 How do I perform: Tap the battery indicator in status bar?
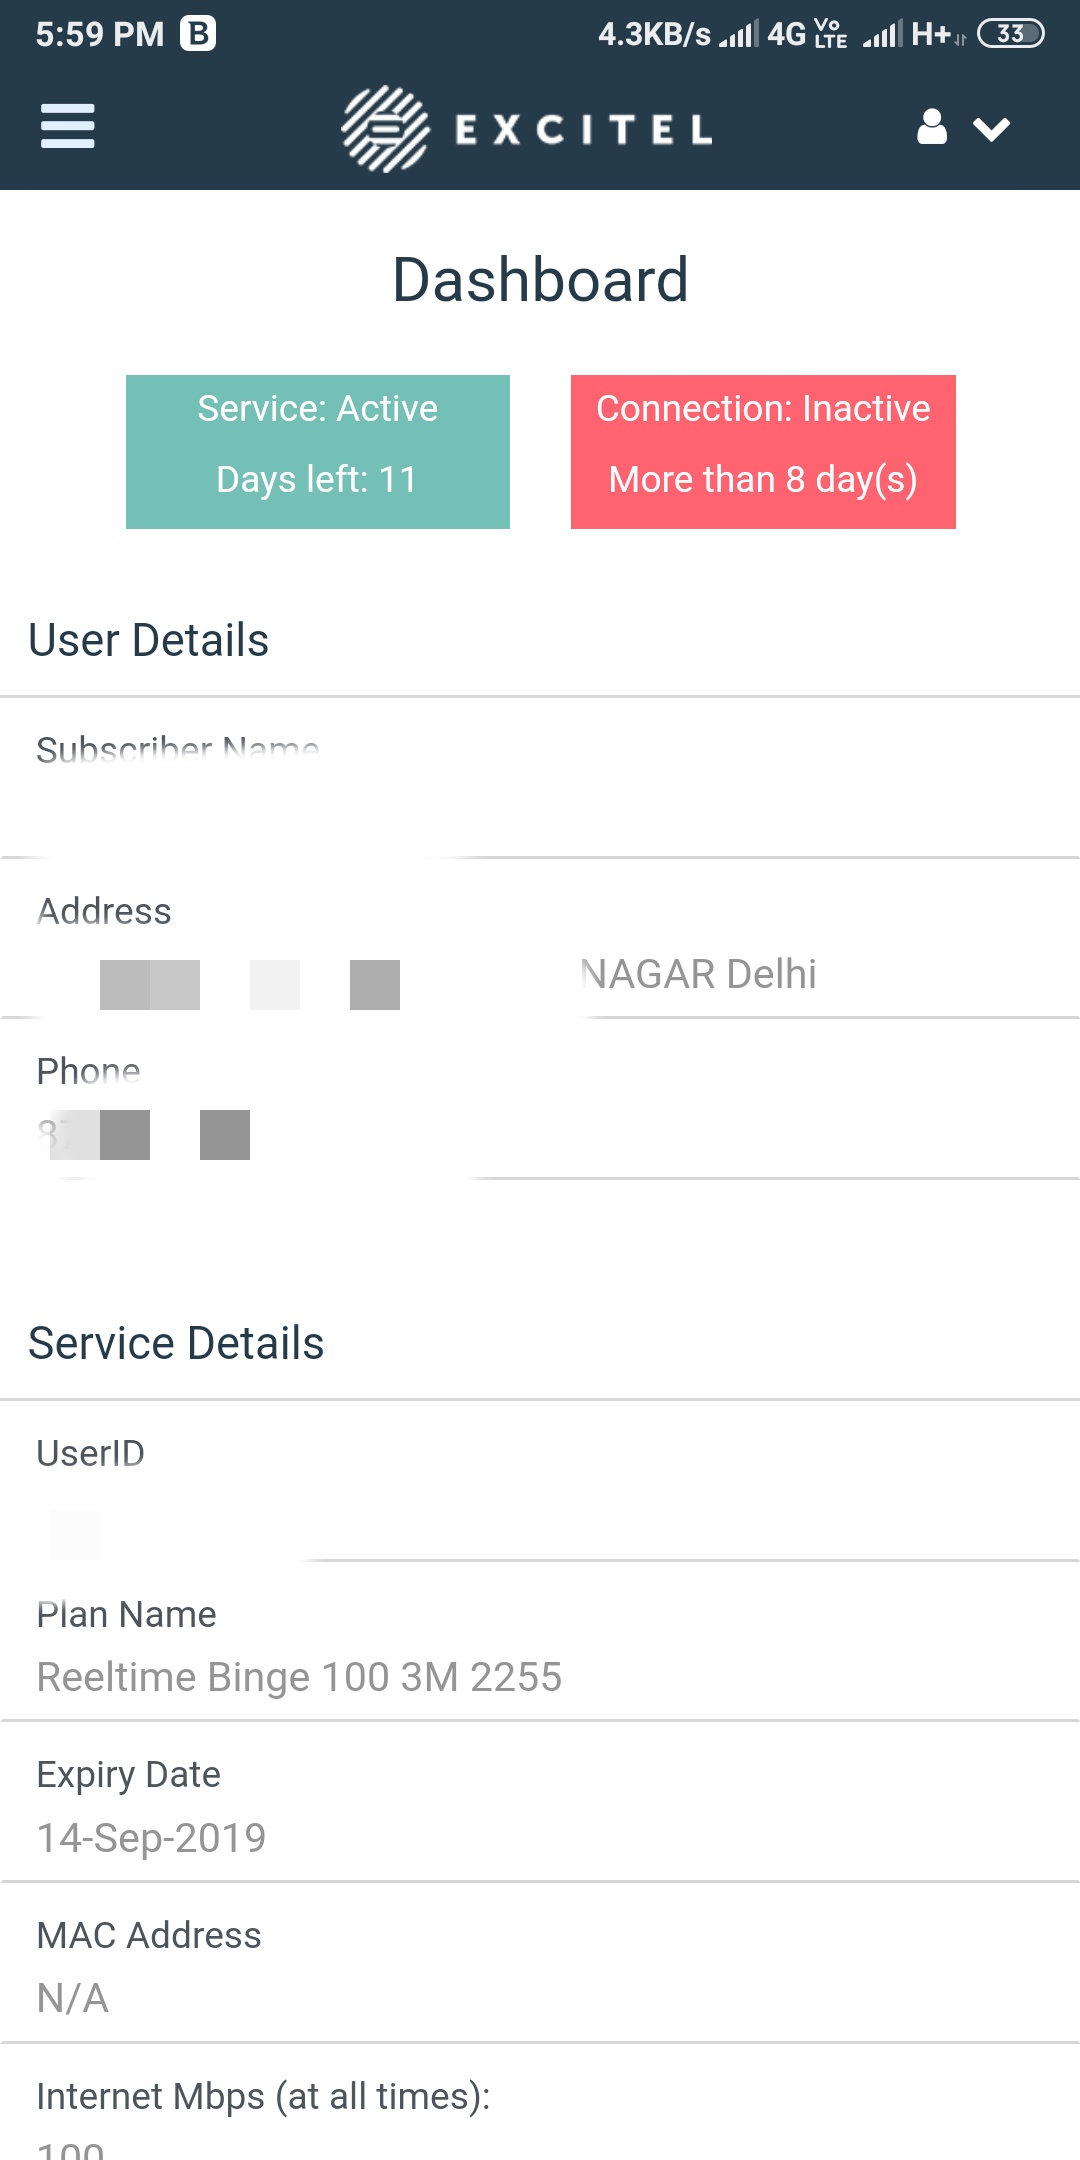[x=1010, y=34]
